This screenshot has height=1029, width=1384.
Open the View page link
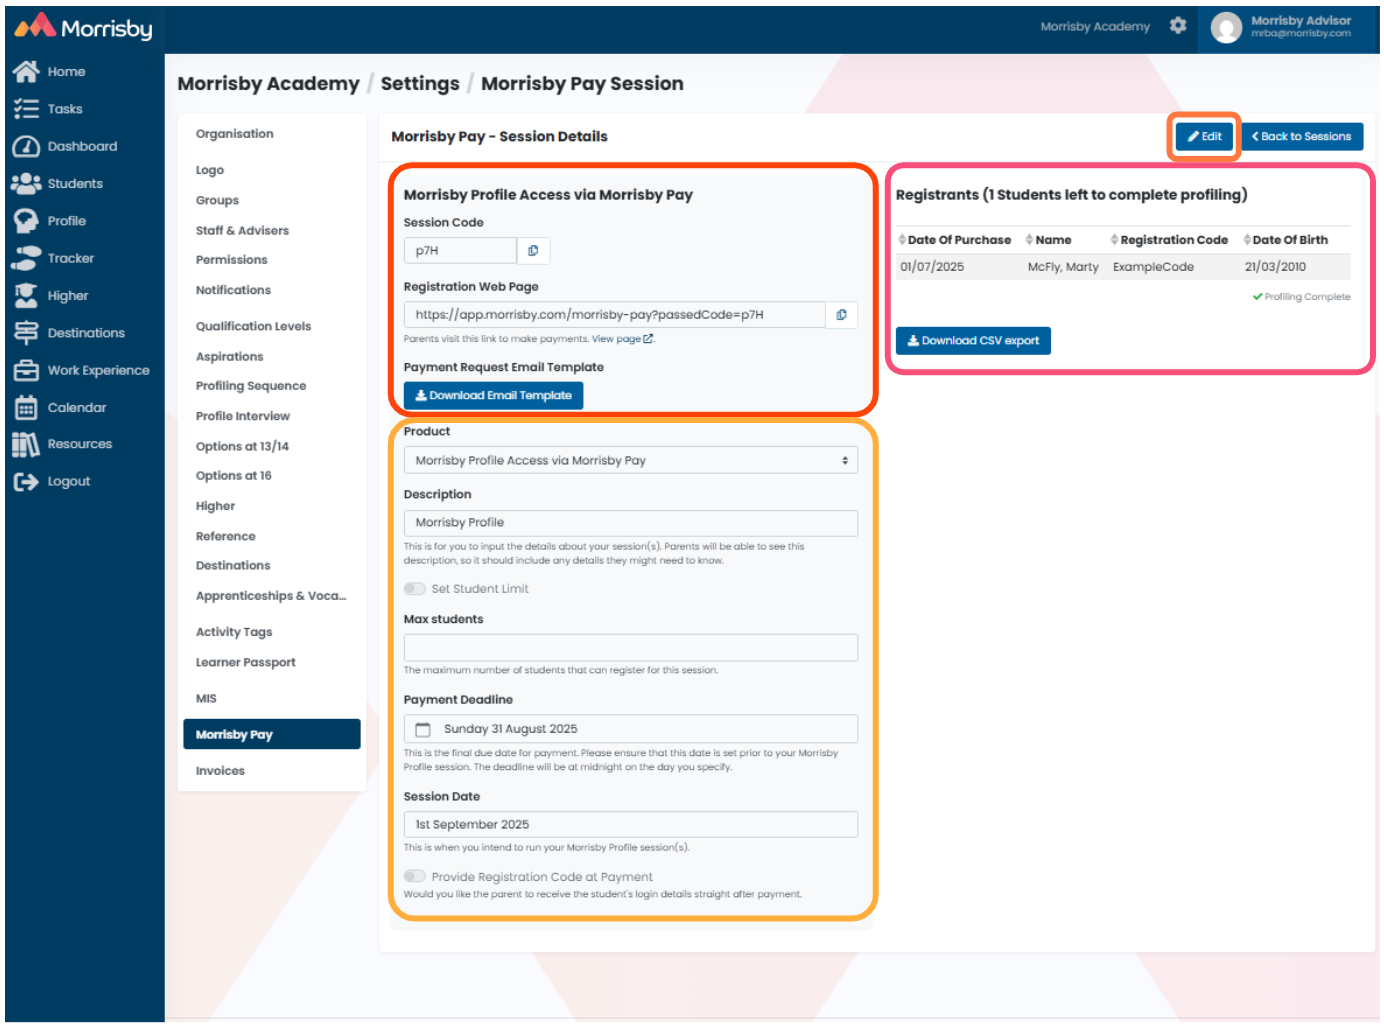[x=616, y=339]
